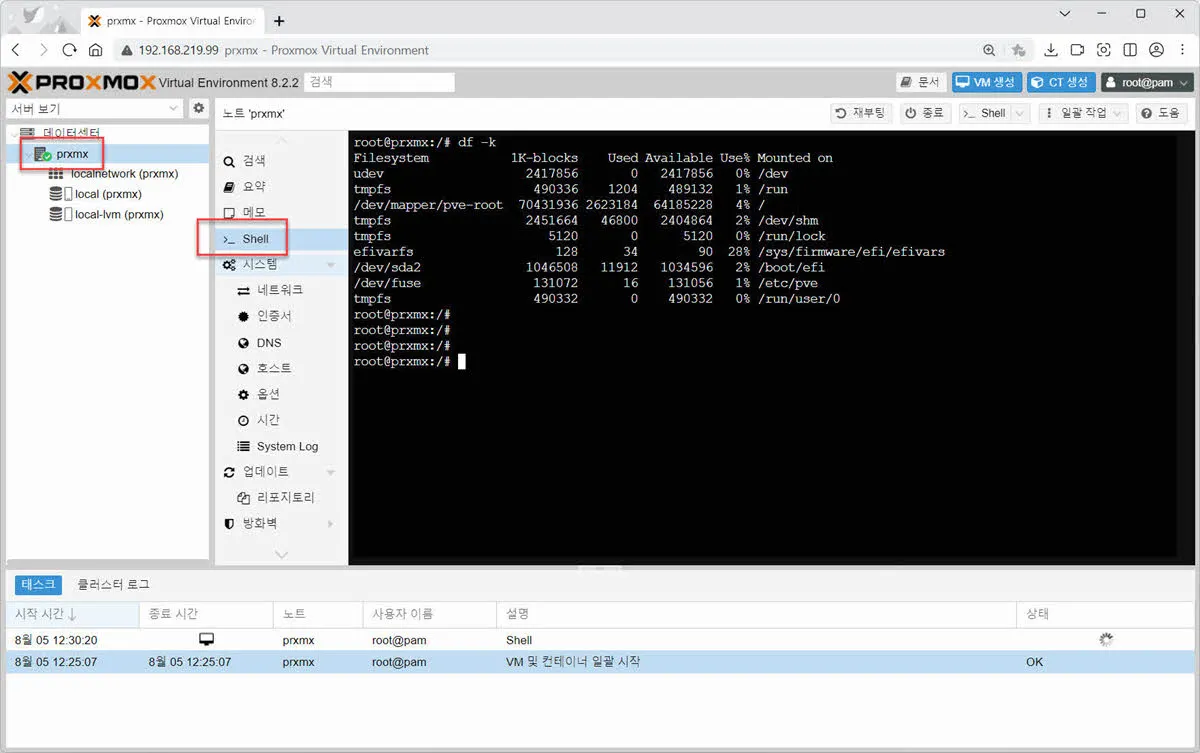This screenshot has width=1200, height=753.
Task: Collapse the 시스템 section arrow
Action: pyautogui.click(x=331, y=265)
